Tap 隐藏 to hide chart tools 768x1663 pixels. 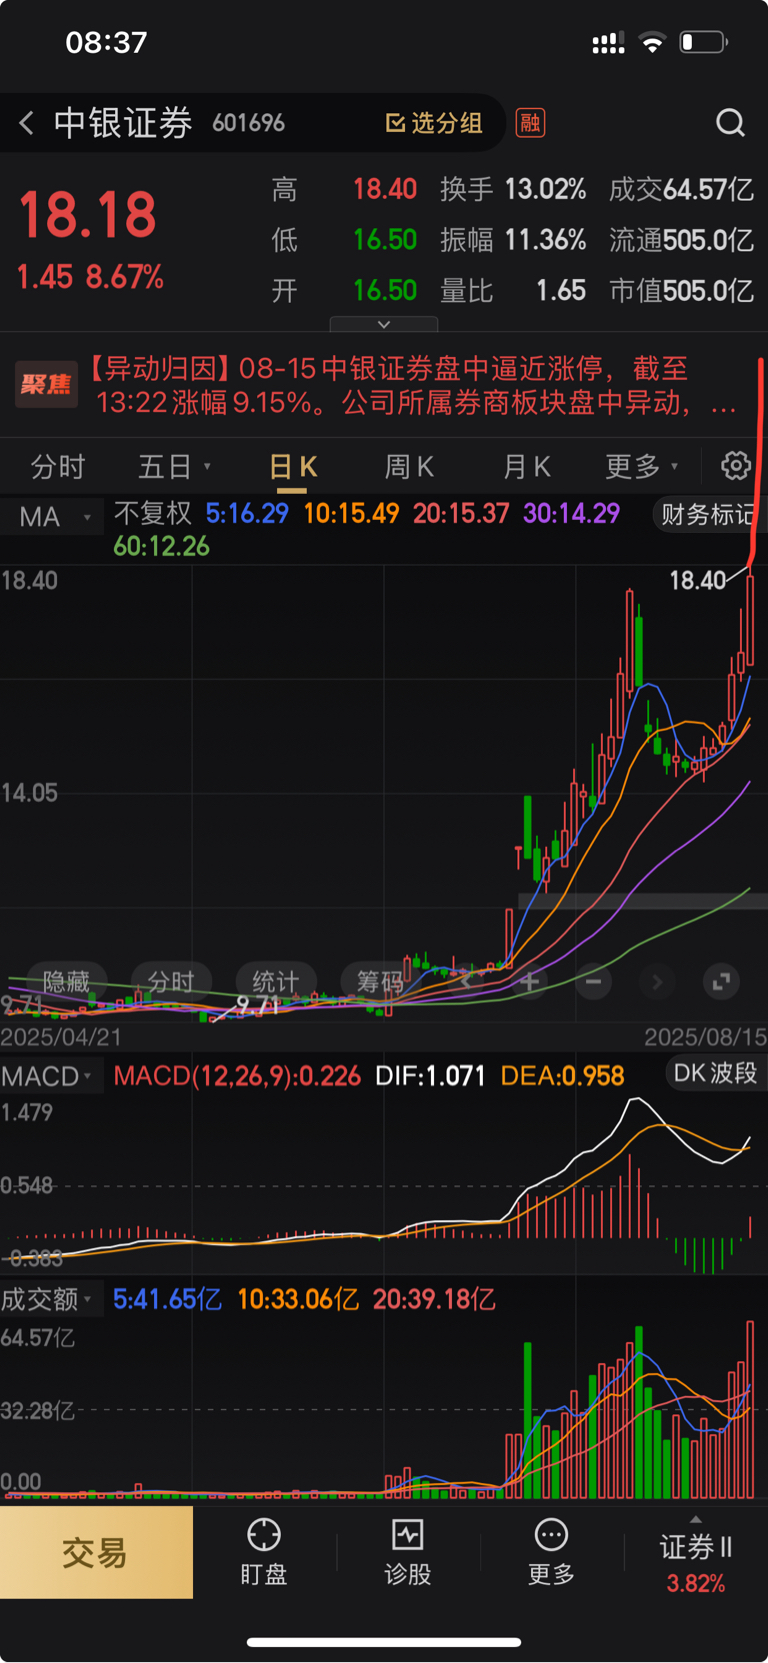click(x=65, y=981)
